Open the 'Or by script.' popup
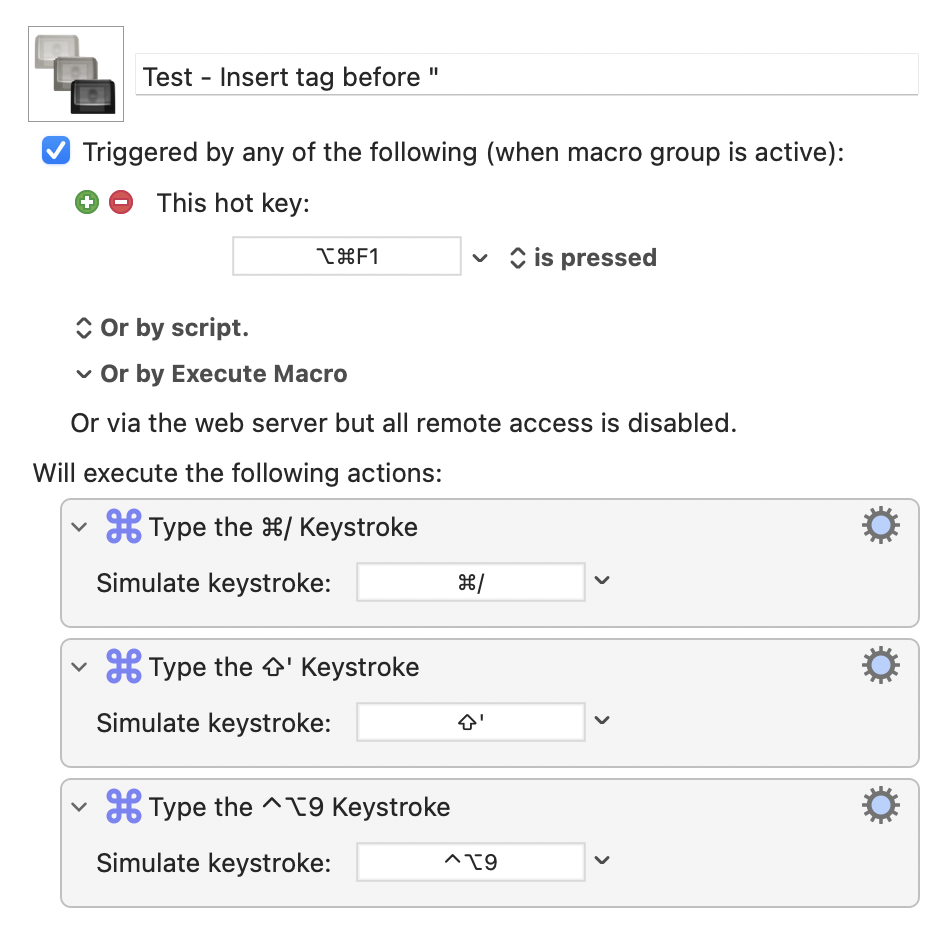This screenshot has width=948, height=928. pos(161,328)
